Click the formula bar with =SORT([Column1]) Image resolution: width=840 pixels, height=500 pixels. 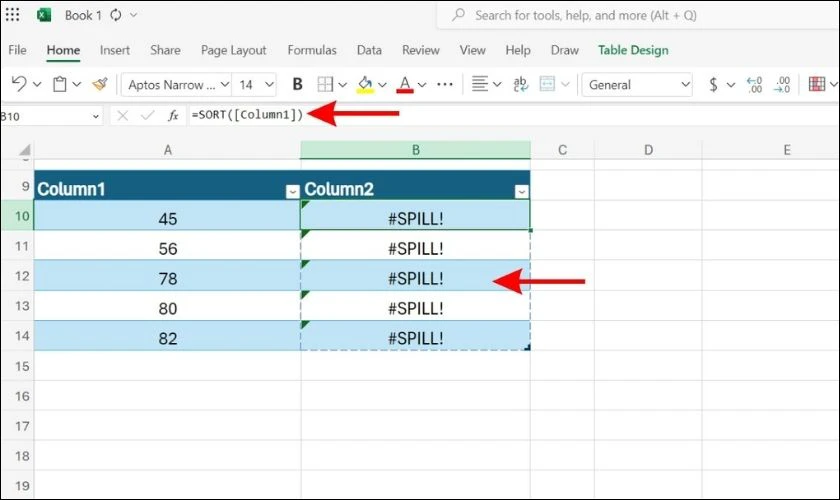[x=513, y=115]
